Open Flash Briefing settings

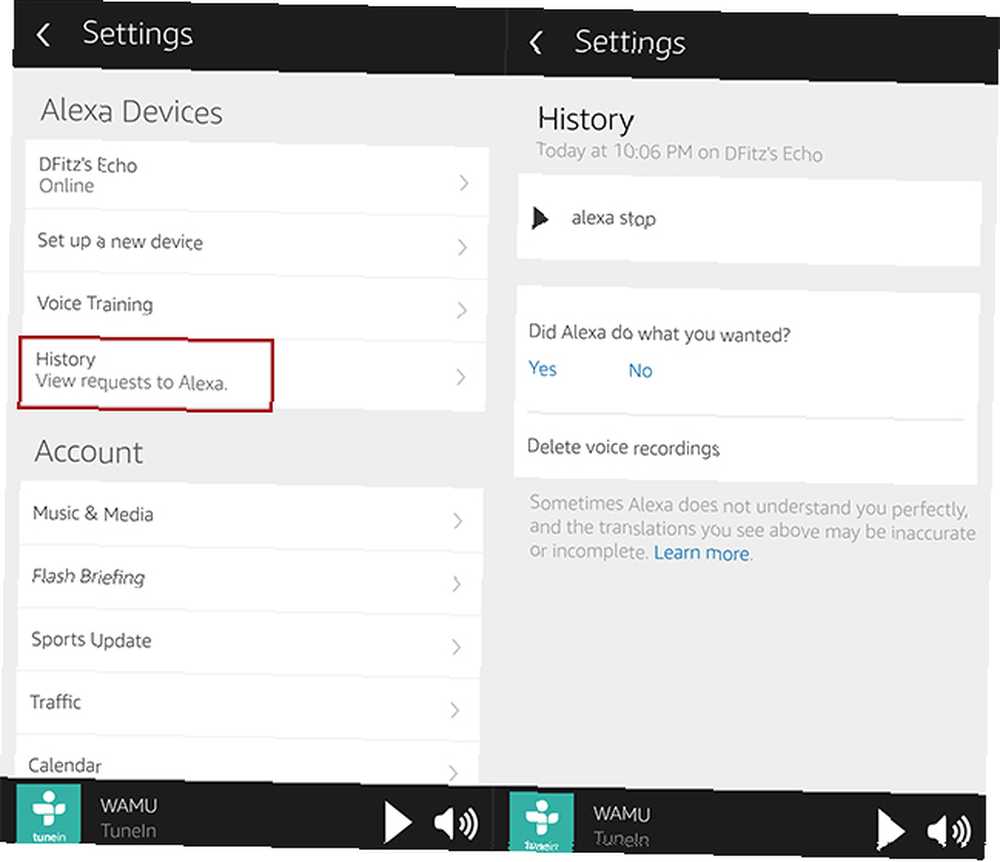pos(250,580)
